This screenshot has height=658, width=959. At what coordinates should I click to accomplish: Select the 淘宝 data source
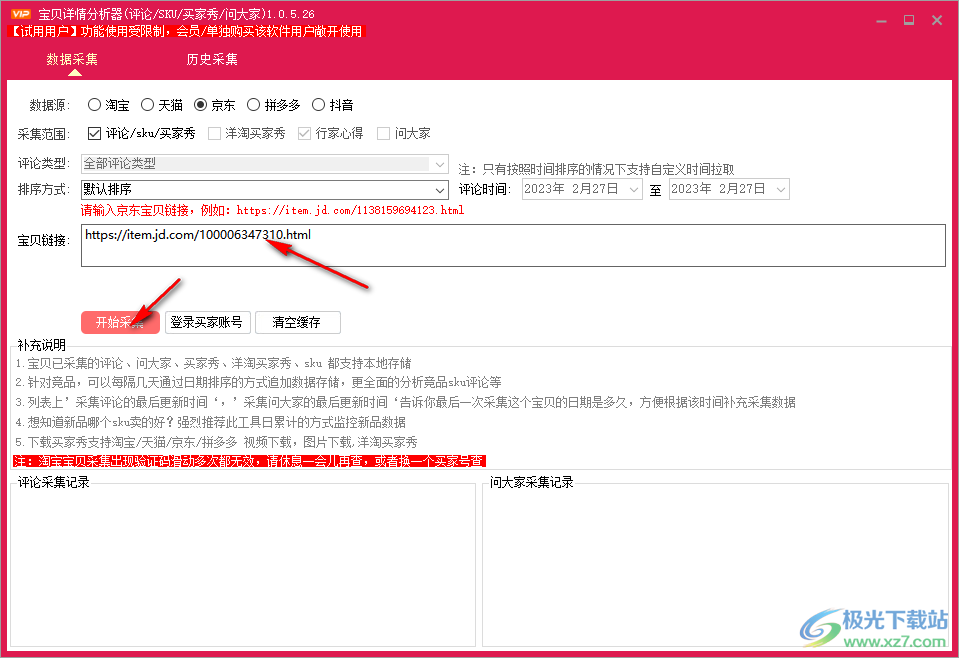coord(96,104)
